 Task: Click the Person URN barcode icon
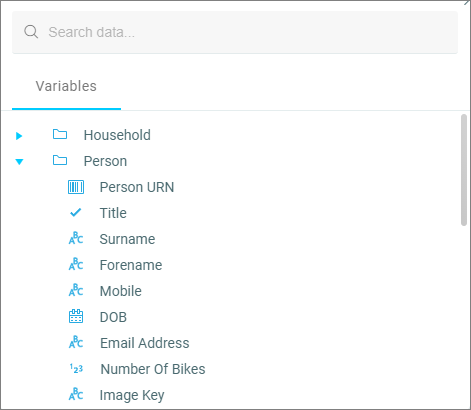pyautogui.click(x=76, y=187)
